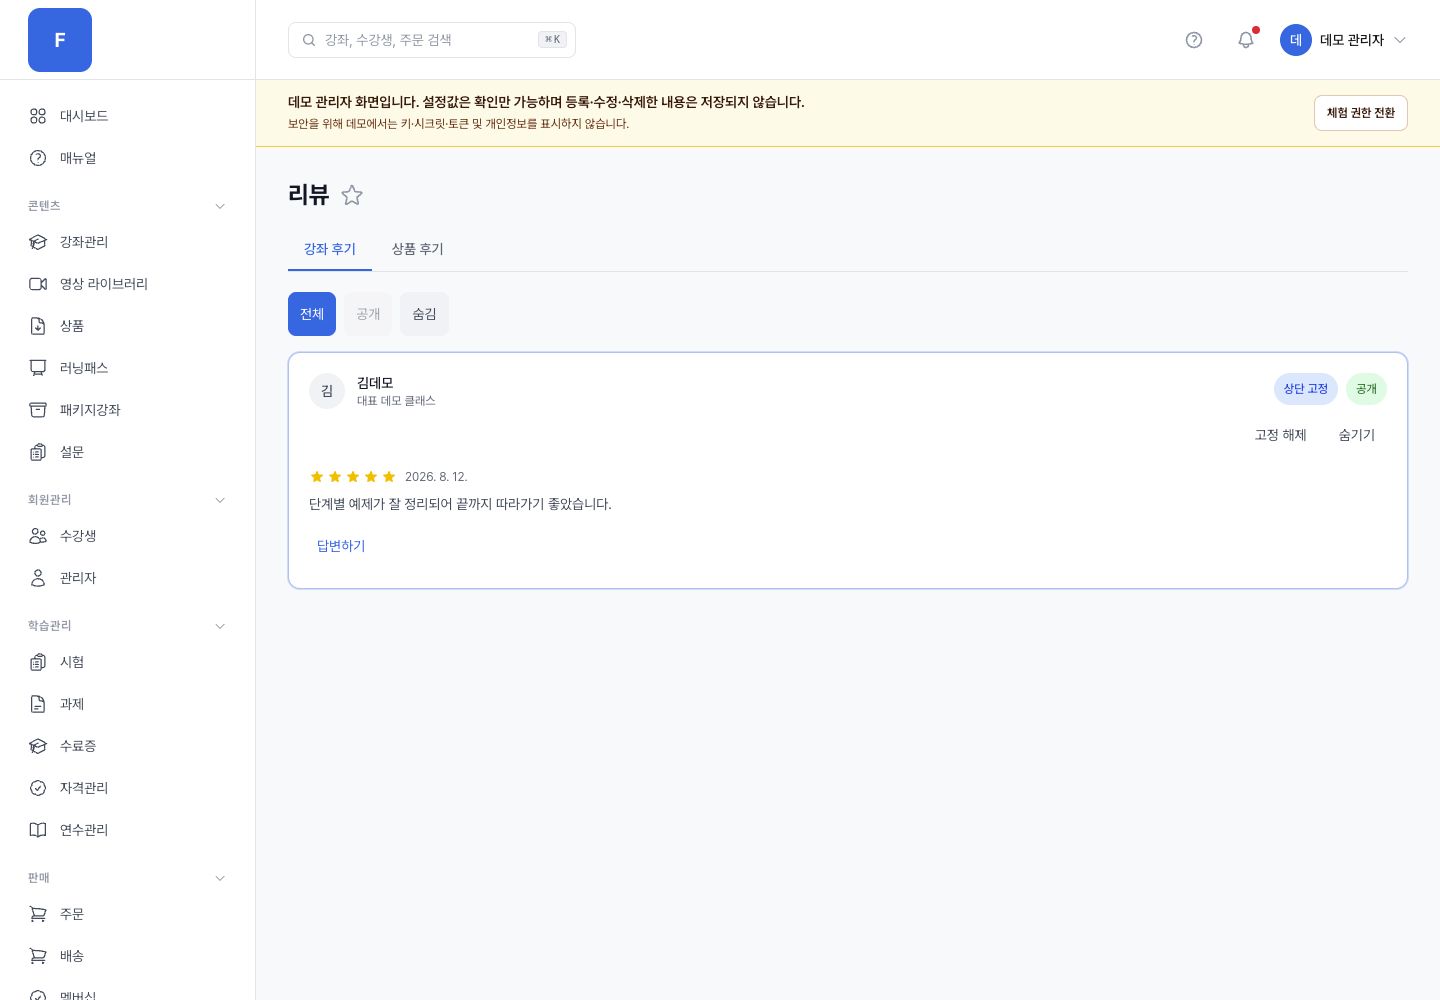This screenshot has height=1000, width=1440.
Task: Collapse the 판매 sidebar section
Action: (220, 878)
